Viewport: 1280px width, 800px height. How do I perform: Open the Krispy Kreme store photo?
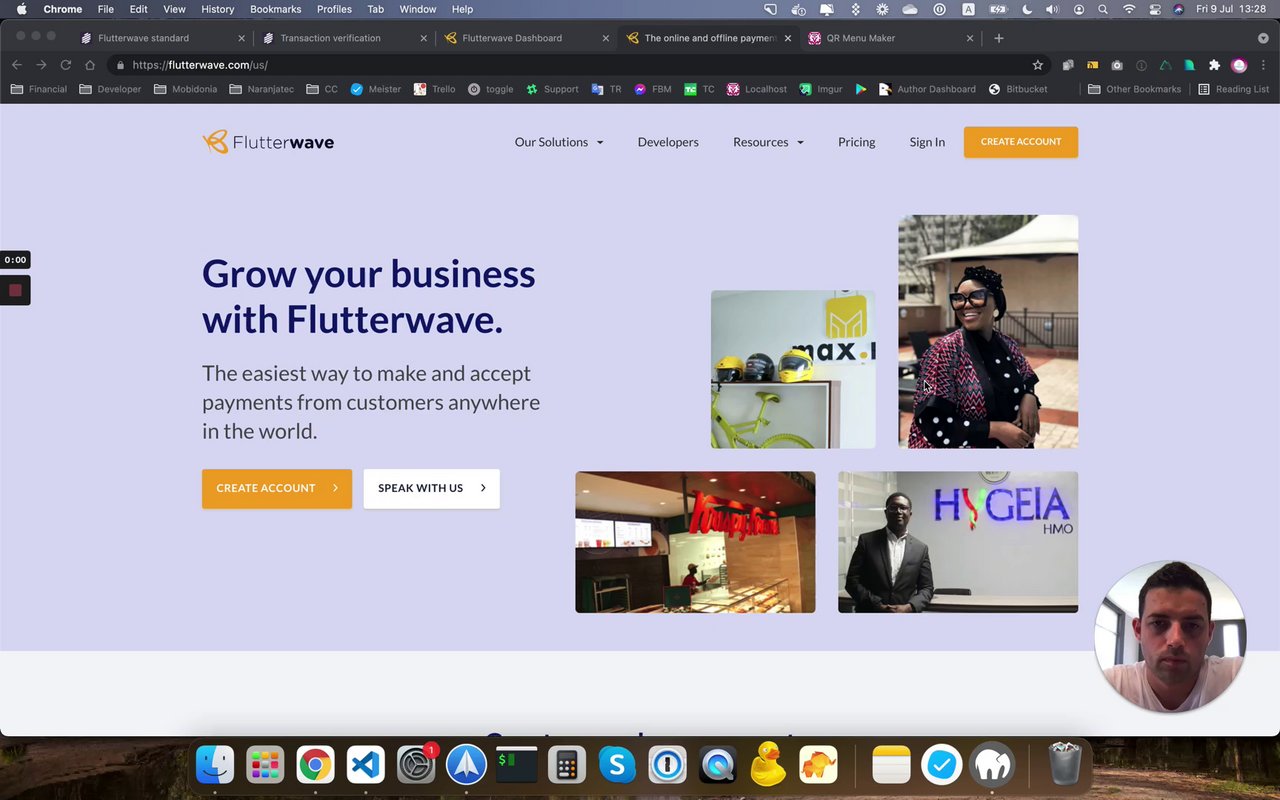(695, 542)
